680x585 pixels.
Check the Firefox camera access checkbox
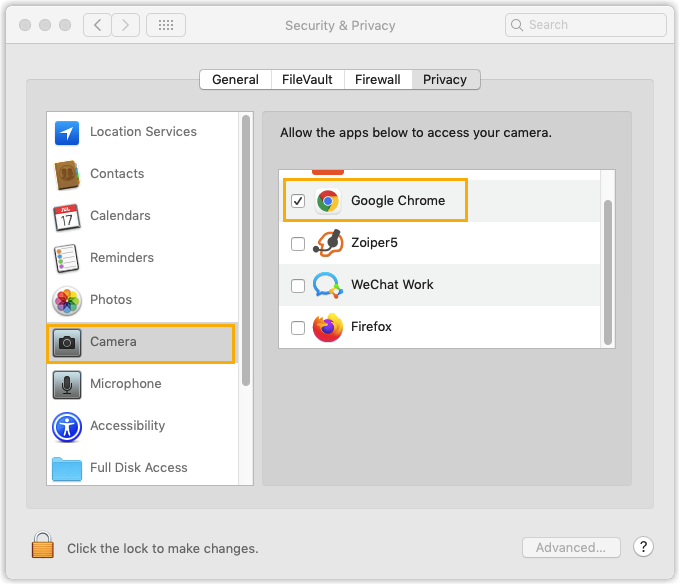(298, 328)
